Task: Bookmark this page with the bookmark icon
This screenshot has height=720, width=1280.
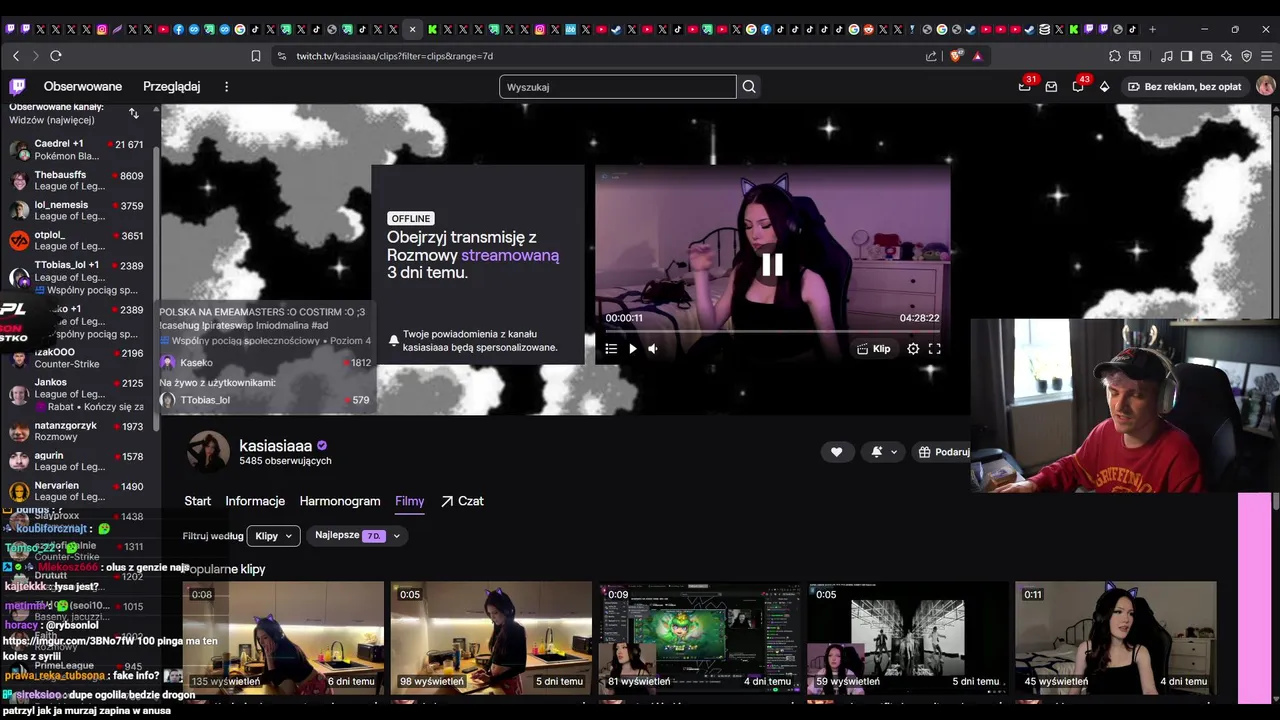Action: point(256,56)
